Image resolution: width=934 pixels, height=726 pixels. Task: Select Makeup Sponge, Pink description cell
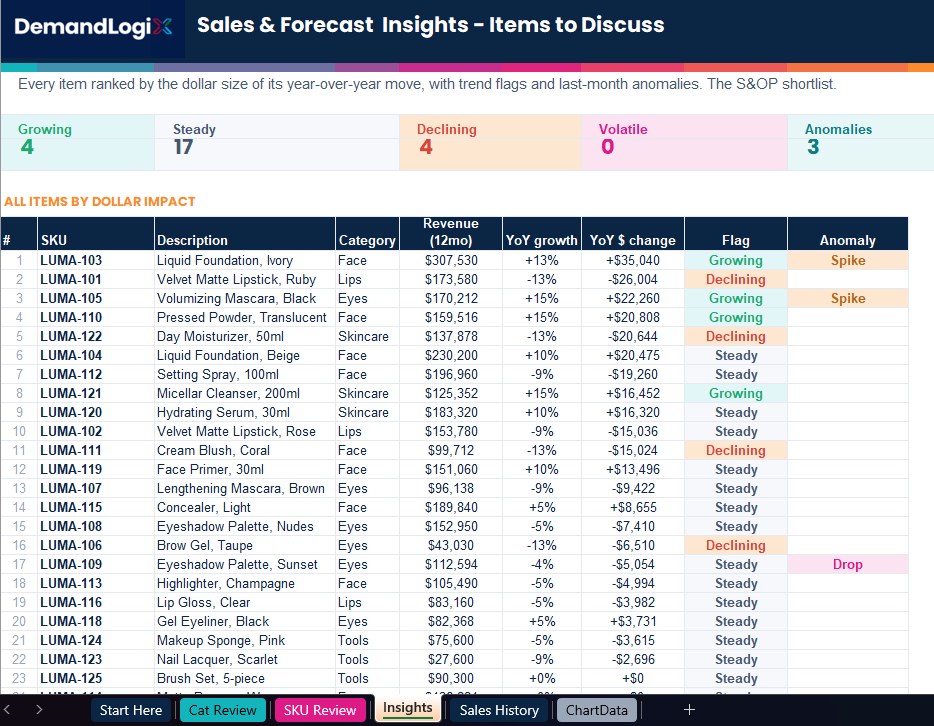click(244, 640)
